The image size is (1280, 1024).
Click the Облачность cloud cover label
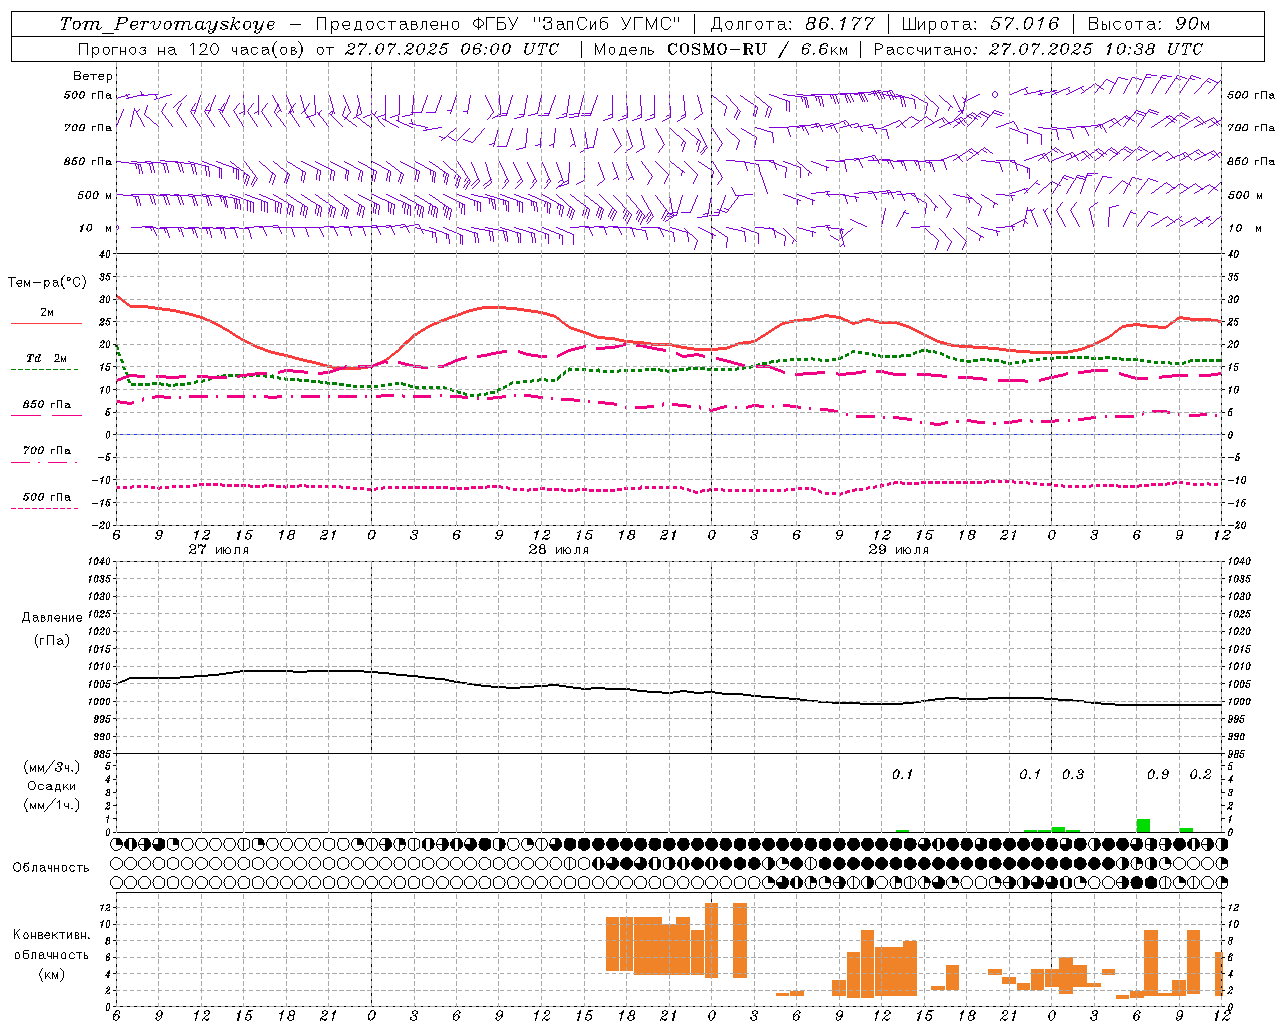pos(51,867)
